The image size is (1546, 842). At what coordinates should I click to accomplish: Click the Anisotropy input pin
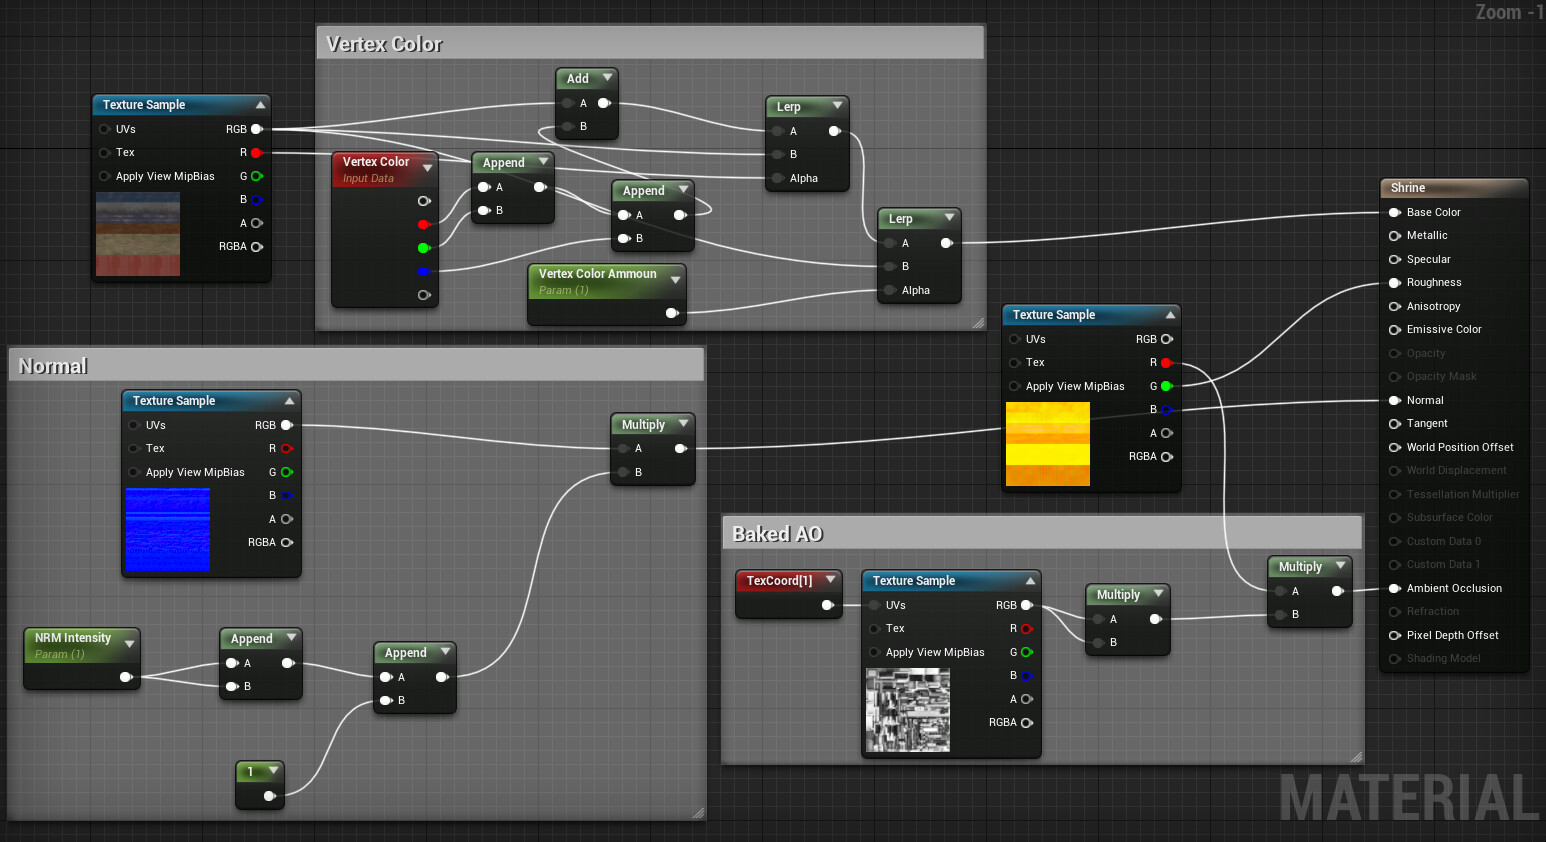(x=1394, y=306)
